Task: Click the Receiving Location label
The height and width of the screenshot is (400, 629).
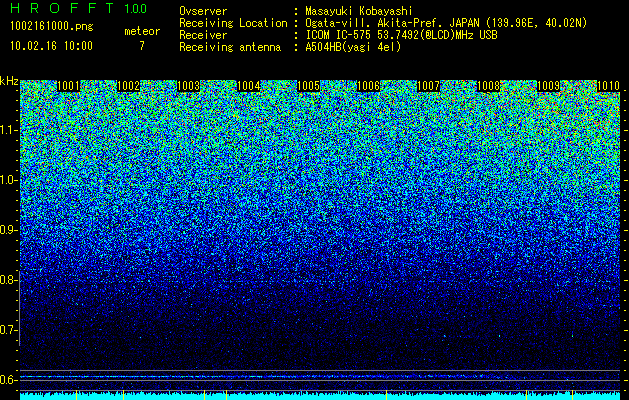Action: pos(233,23)
